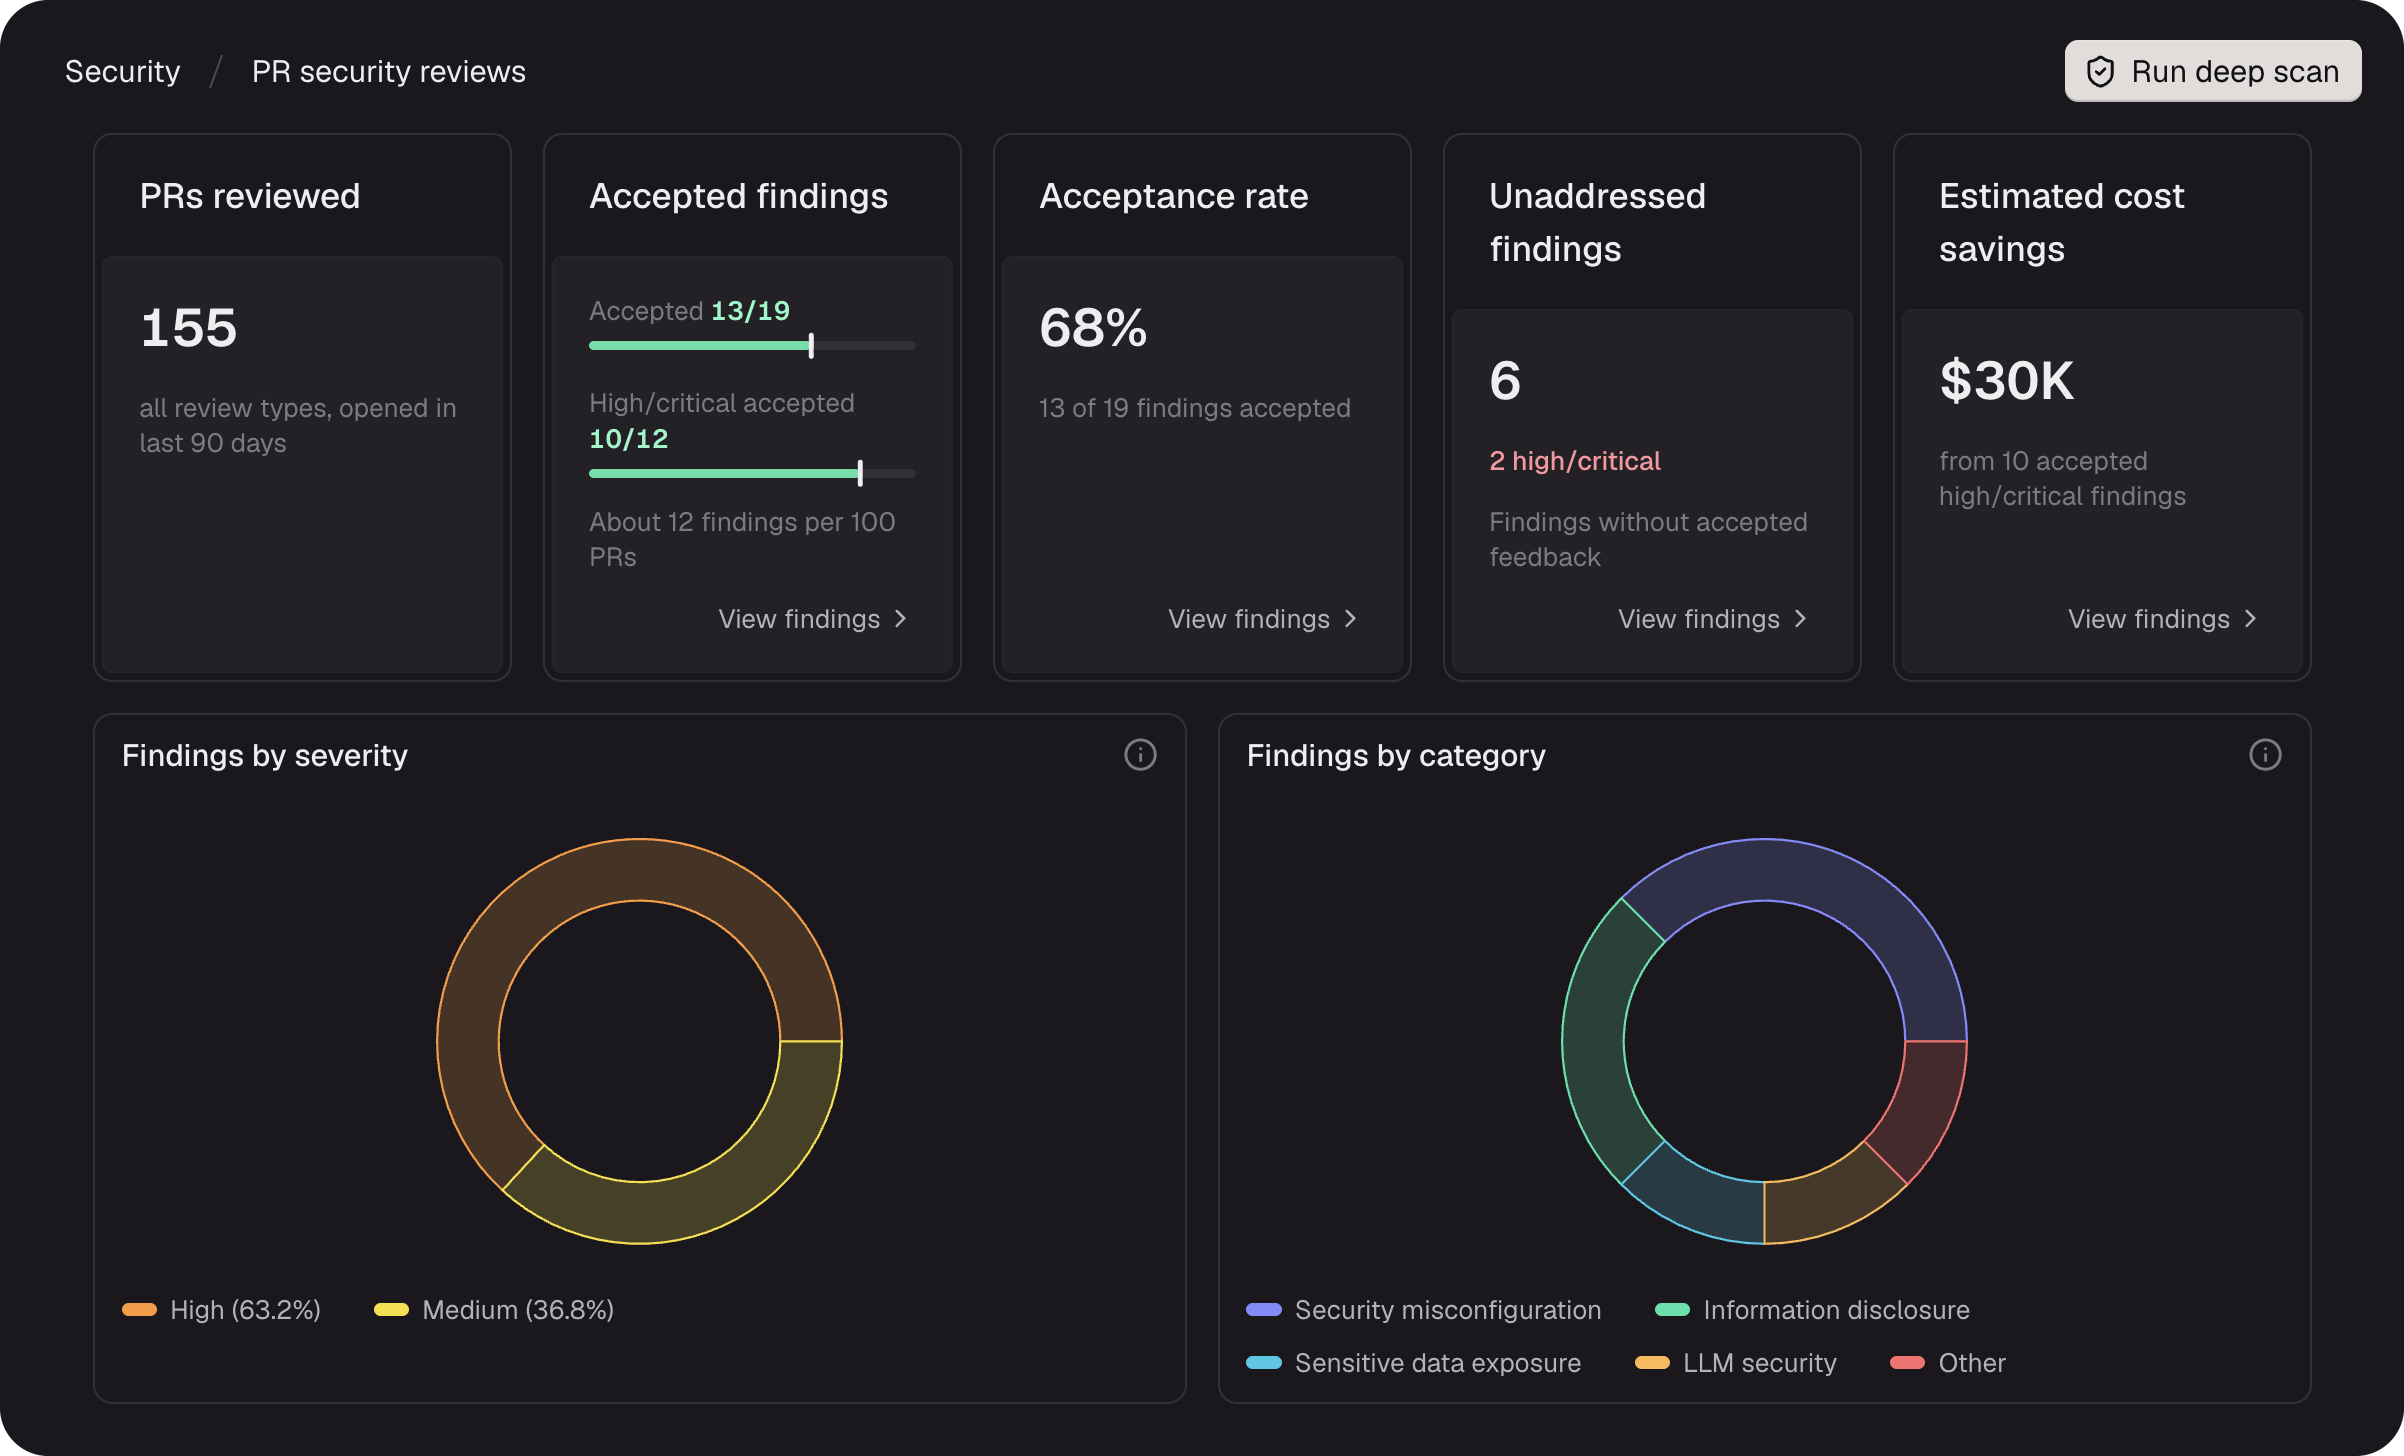This screenshot has height=1456, width=2404.
Task: Click About 12 findings per 100 PRs text
Action: click(x=742, y=539)
